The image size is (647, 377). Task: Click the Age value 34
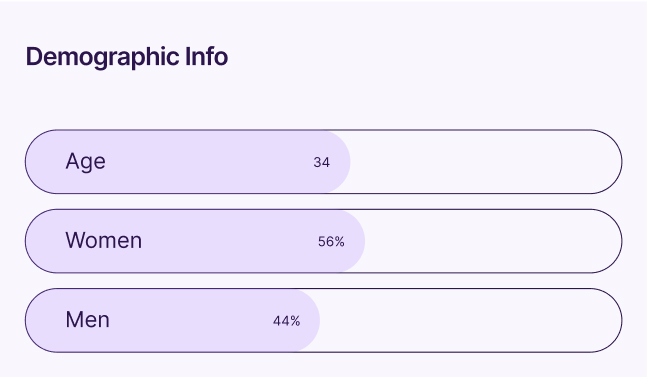pos(321,162)
